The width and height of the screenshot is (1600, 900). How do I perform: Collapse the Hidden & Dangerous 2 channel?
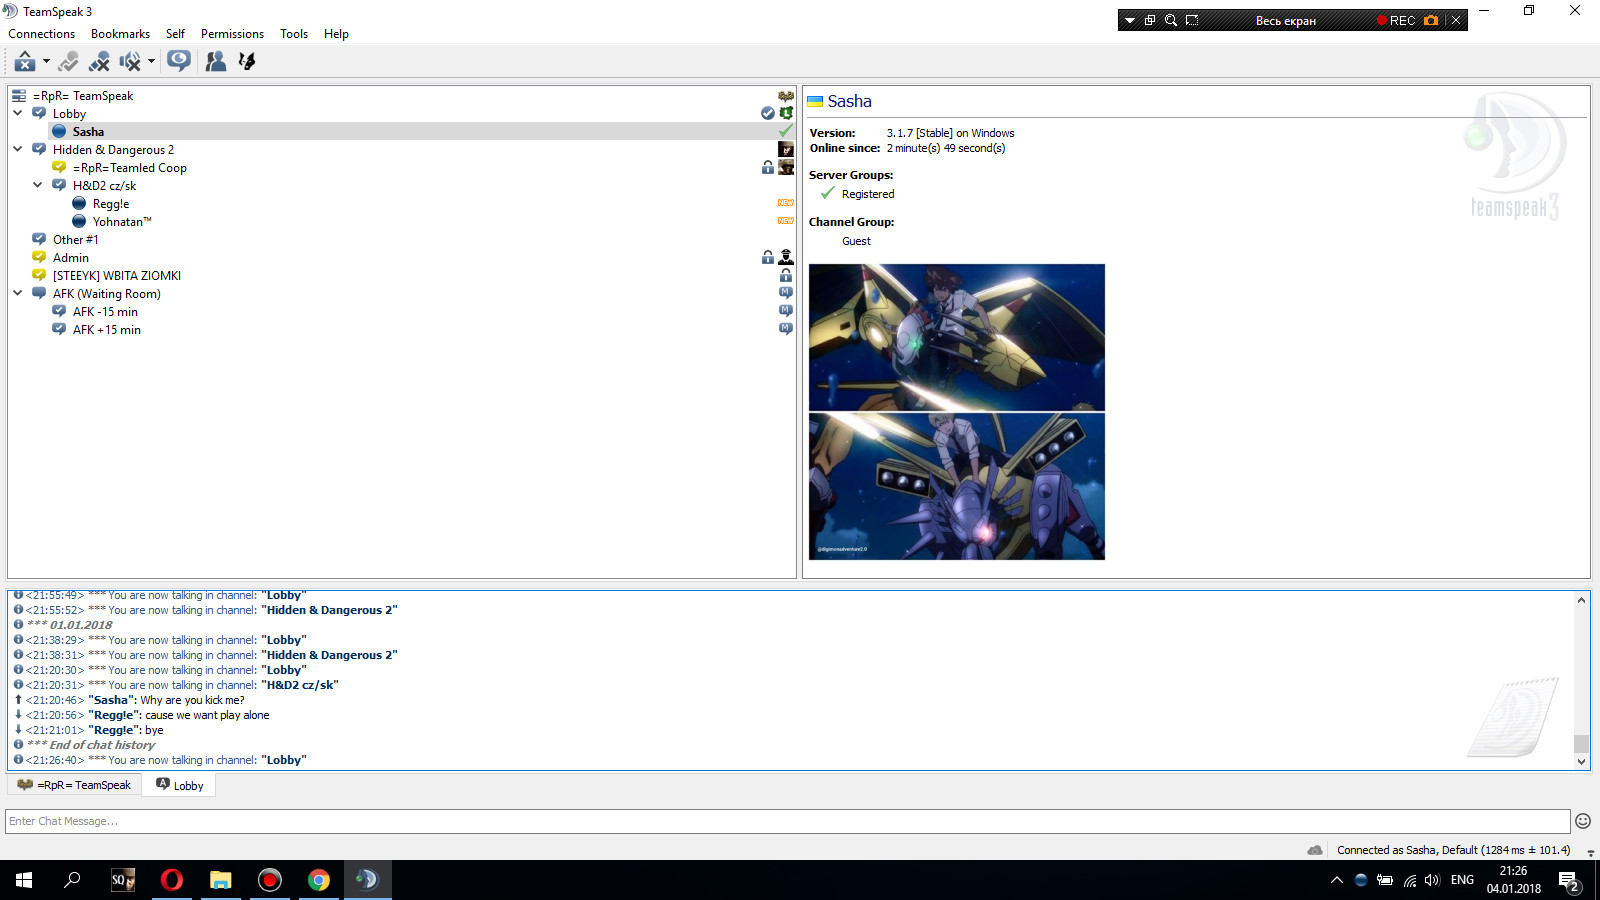point(18,149)
